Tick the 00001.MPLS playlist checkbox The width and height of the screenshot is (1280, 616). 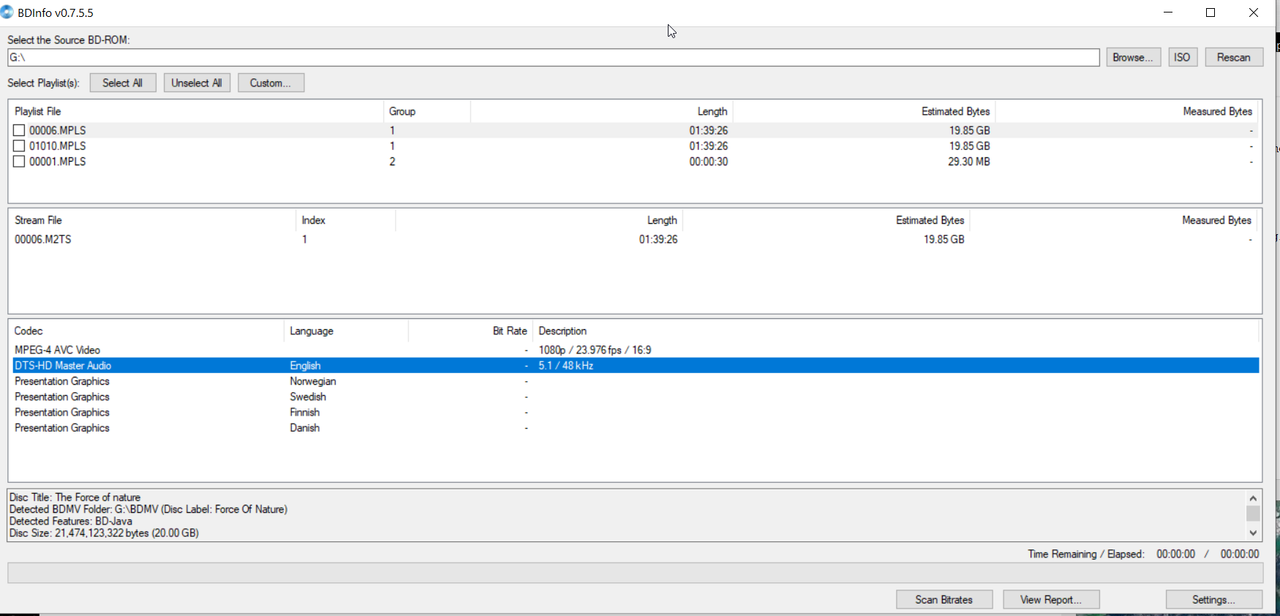[19, 161]
